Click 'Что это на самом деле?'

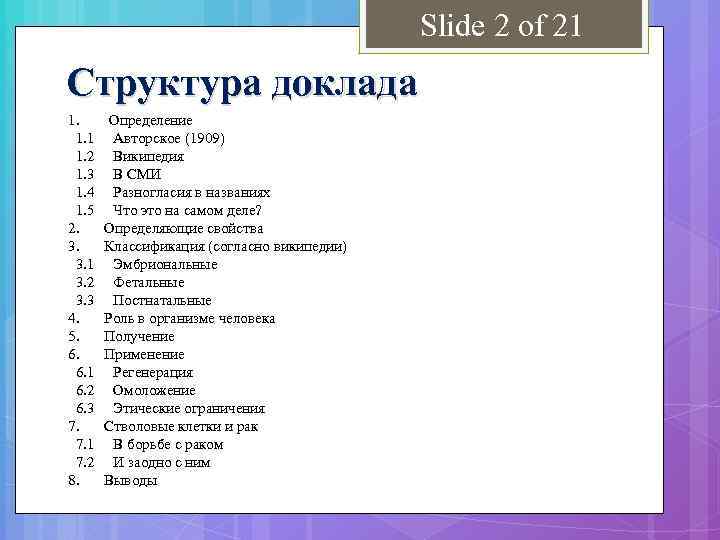point(187,211)
